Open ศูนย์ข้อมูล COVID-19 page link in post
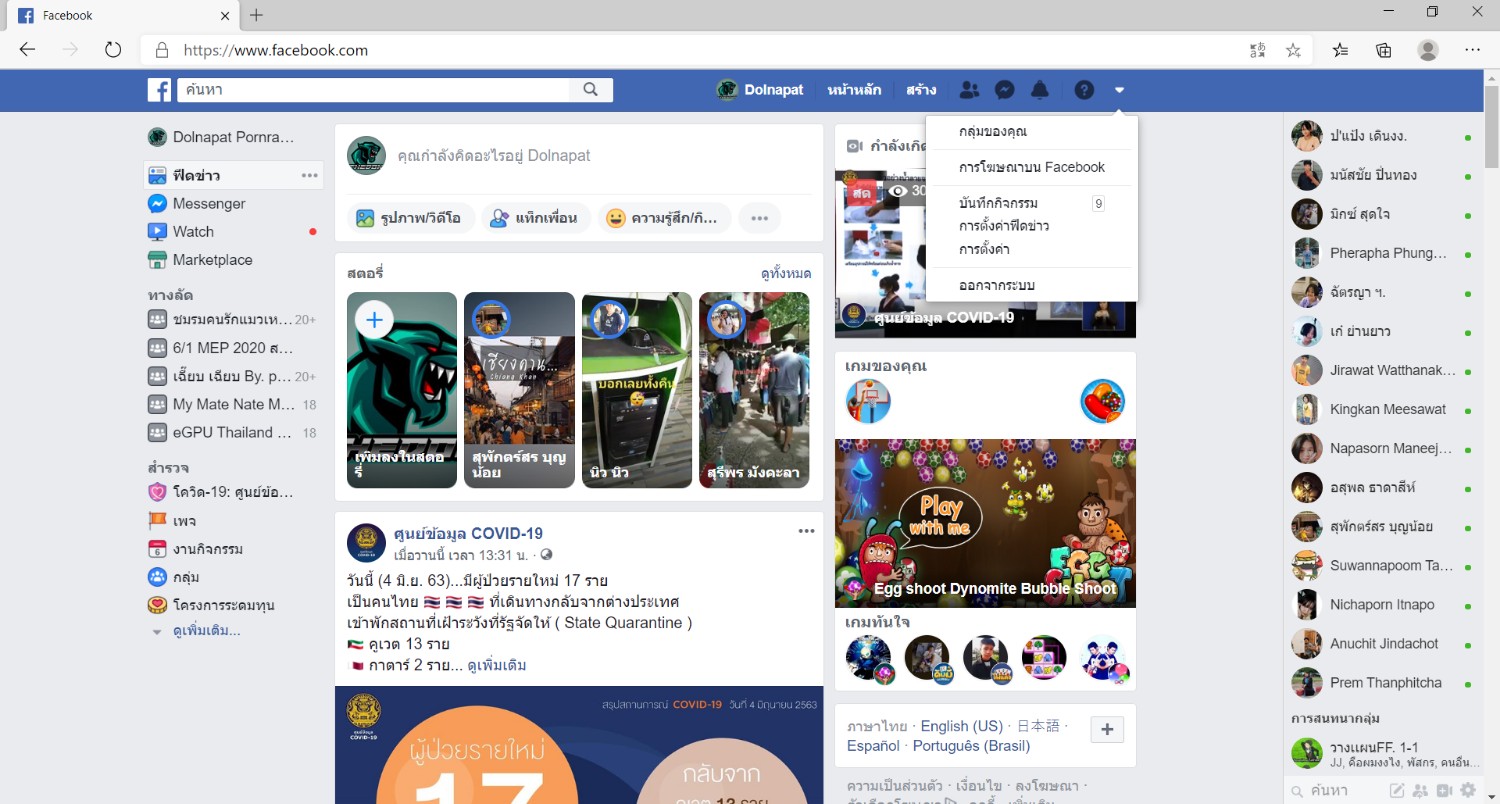The height and width of the screenshot is (804, 1500). pyautogui.click(x=468, y=533)
